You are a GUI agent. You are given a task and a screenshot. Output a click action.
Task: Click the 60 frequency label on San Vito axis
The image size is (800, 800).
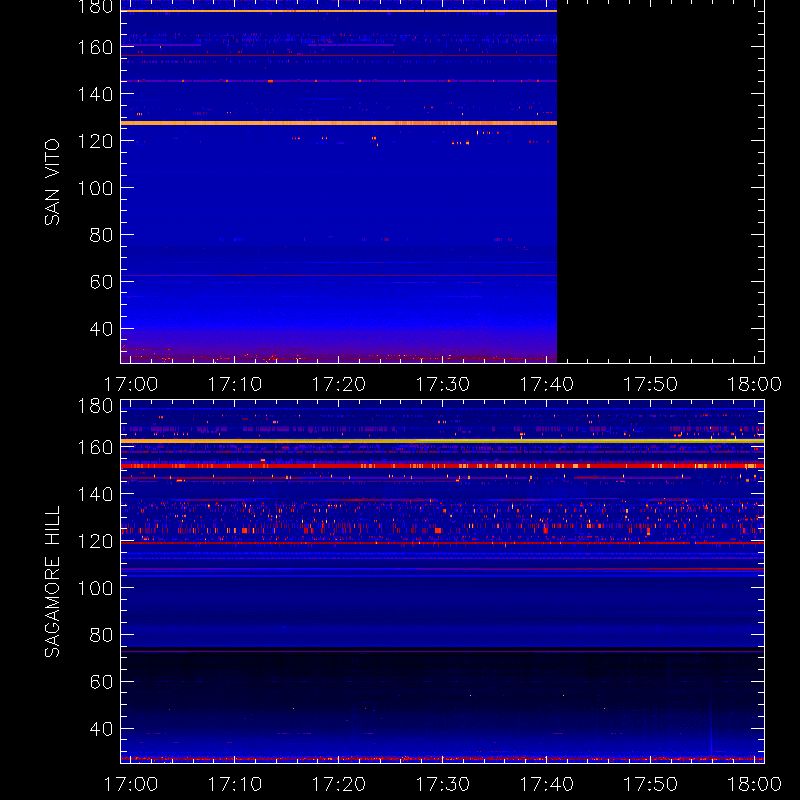click(x=102, y=282)
